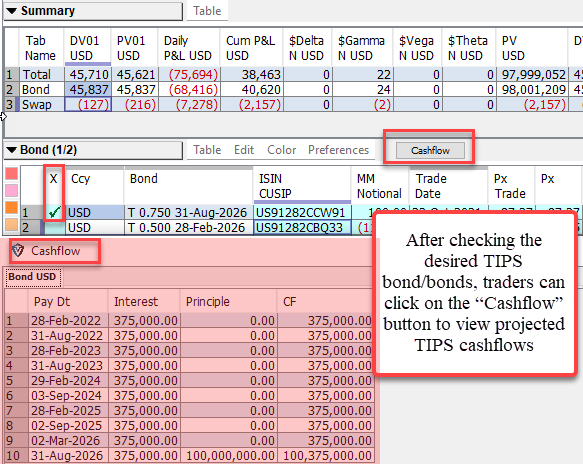
Task: Open the Preferences menu
Action: point(338,150)
